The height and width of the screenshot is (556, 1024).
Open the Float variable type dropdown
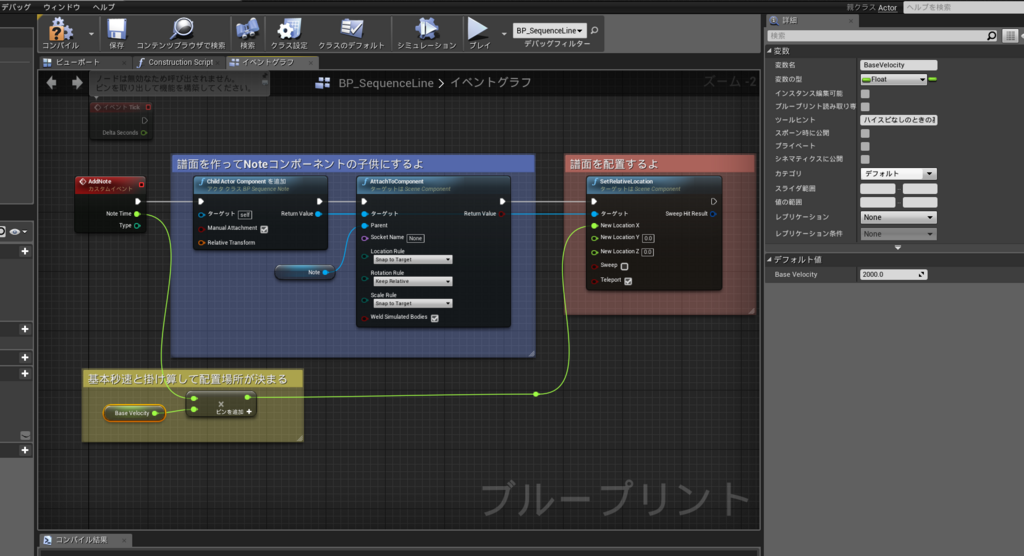click(893, 79)
